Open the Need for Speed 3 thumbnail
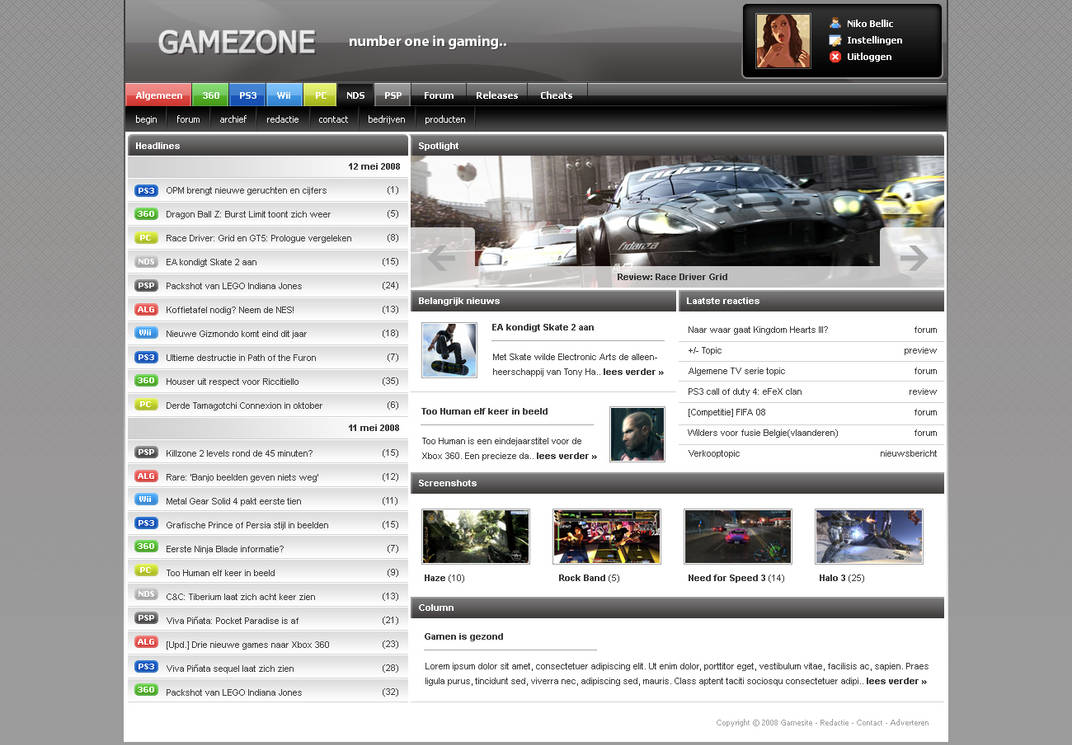The width and height of the screenshot is (1072, 745). (738, 537)
